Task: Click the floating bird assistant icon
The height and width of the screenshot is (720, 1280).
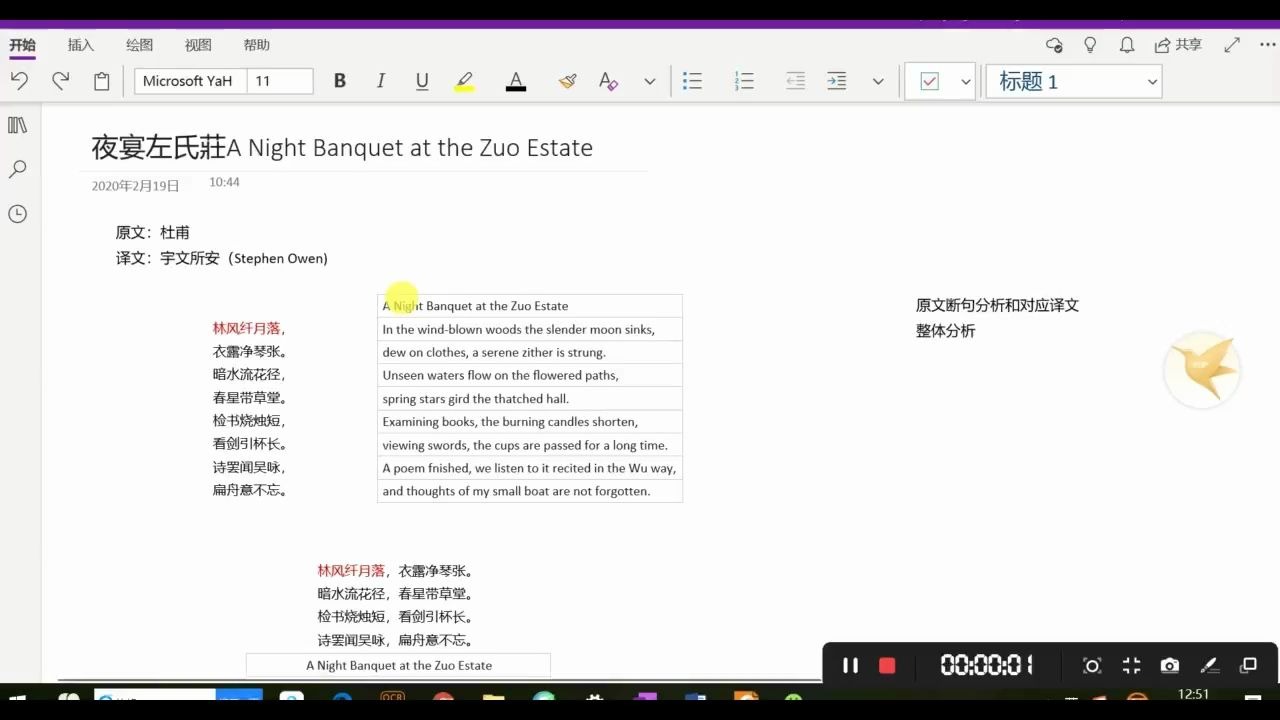Action: (1203, 370)
